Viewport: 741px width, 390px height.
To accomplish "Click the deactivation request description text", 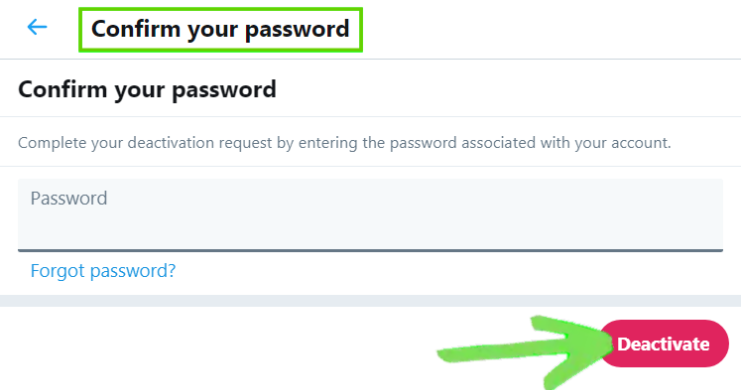I will point(344,143).
